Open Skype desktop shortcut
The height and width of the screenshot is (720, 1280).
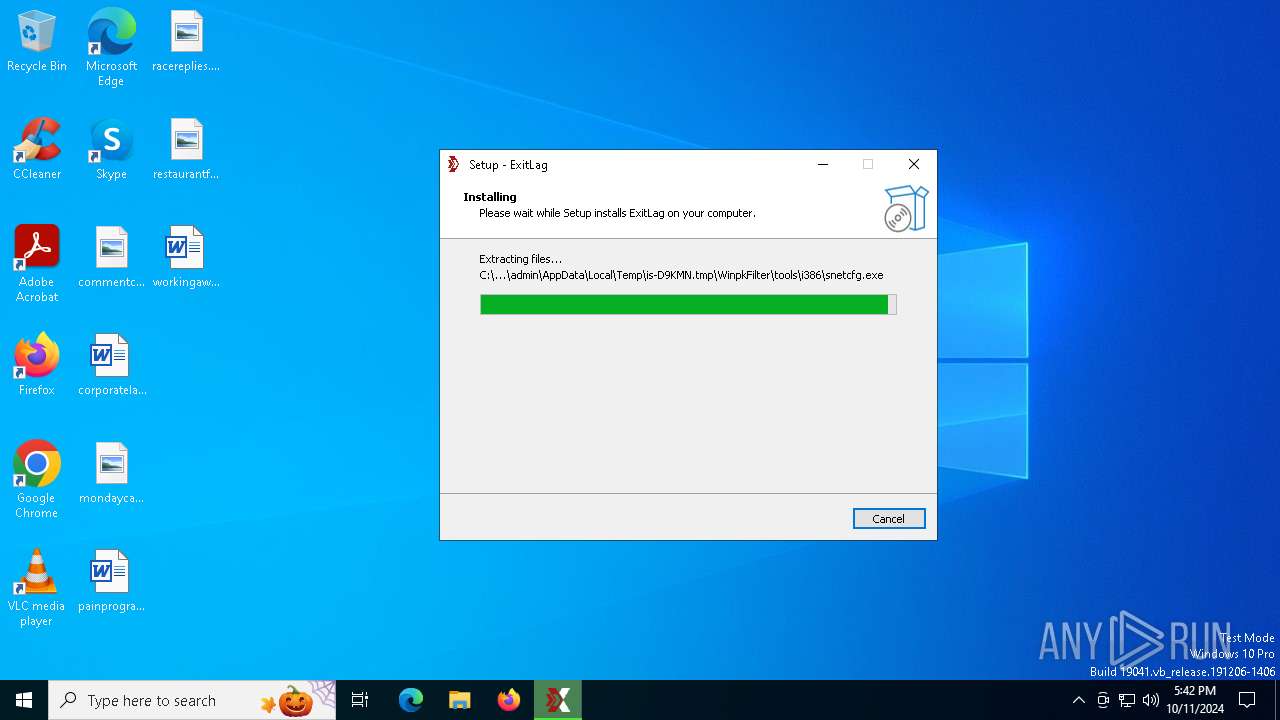tap(111, 150)
